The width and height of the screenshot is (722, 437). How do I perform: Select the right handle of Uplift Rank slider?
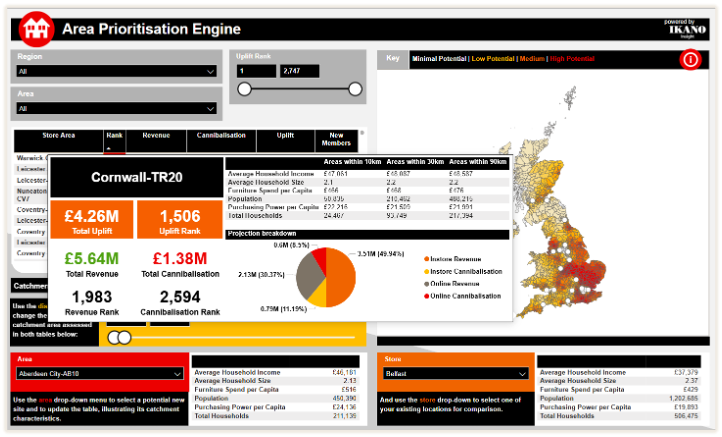pyautogui.click(x=355, y=89)
